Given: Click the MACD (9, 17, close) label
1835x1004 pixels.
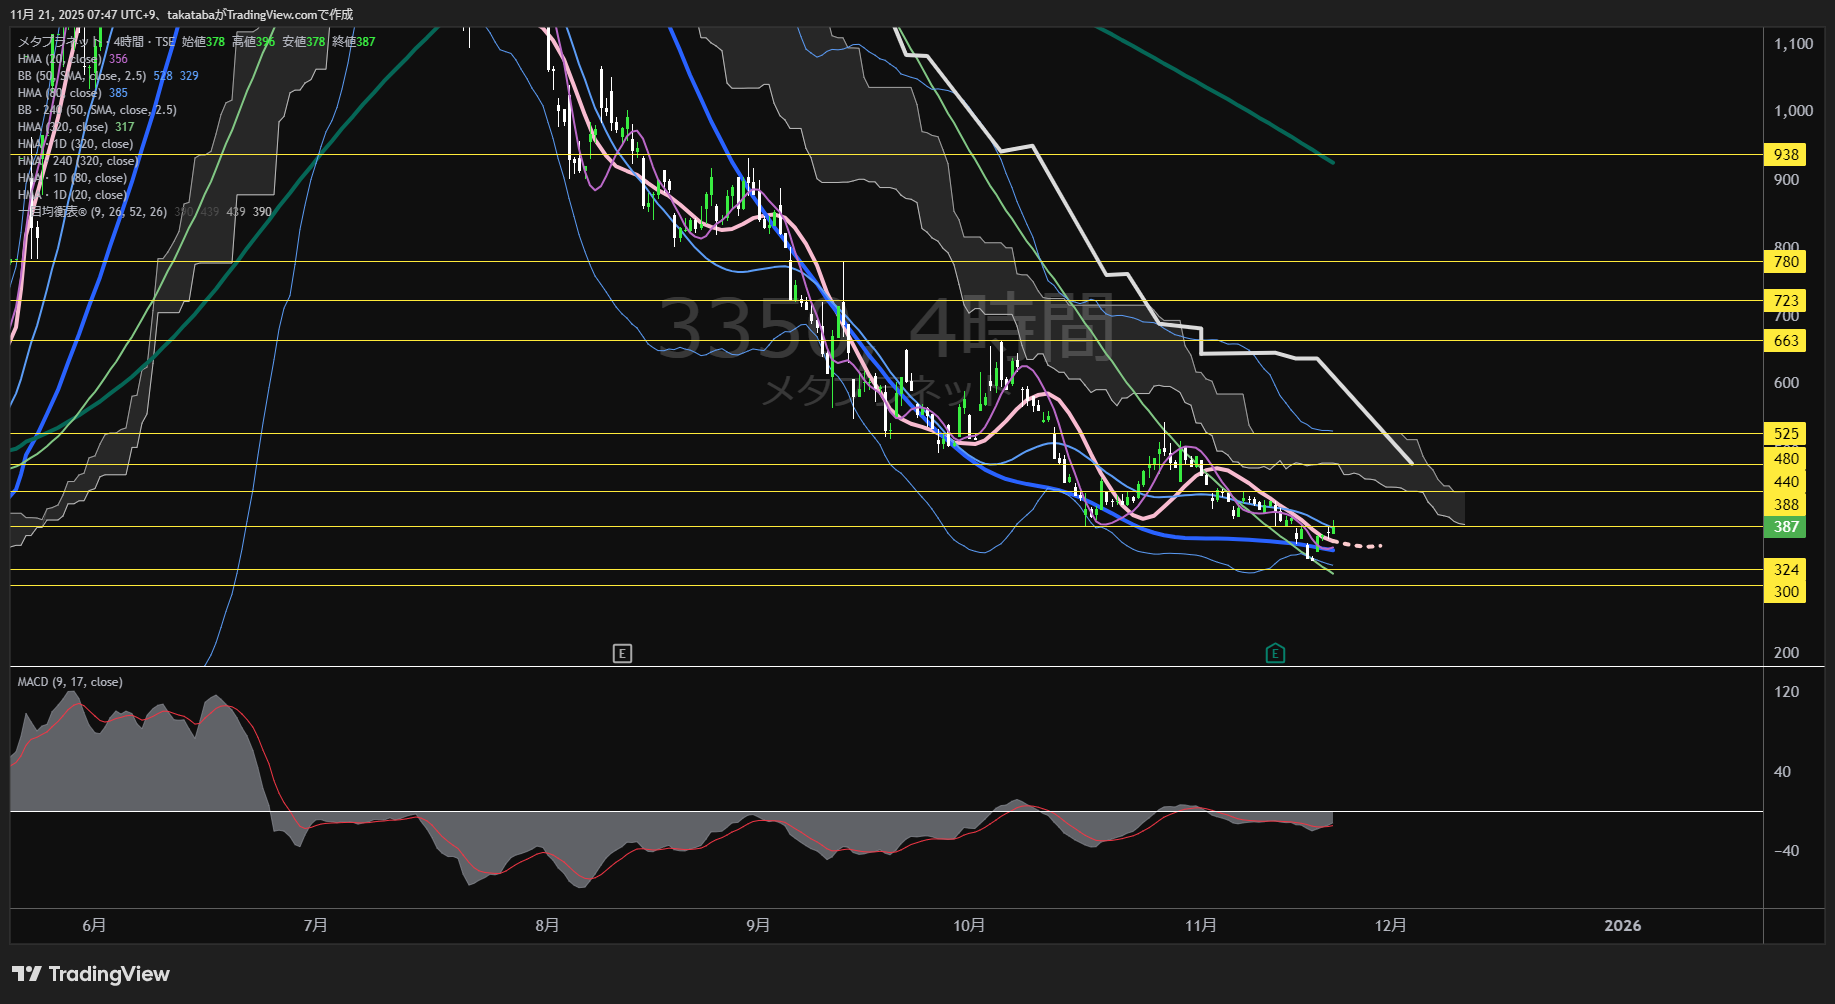Looking at the screenshot, I should click(x=70, y=682).
